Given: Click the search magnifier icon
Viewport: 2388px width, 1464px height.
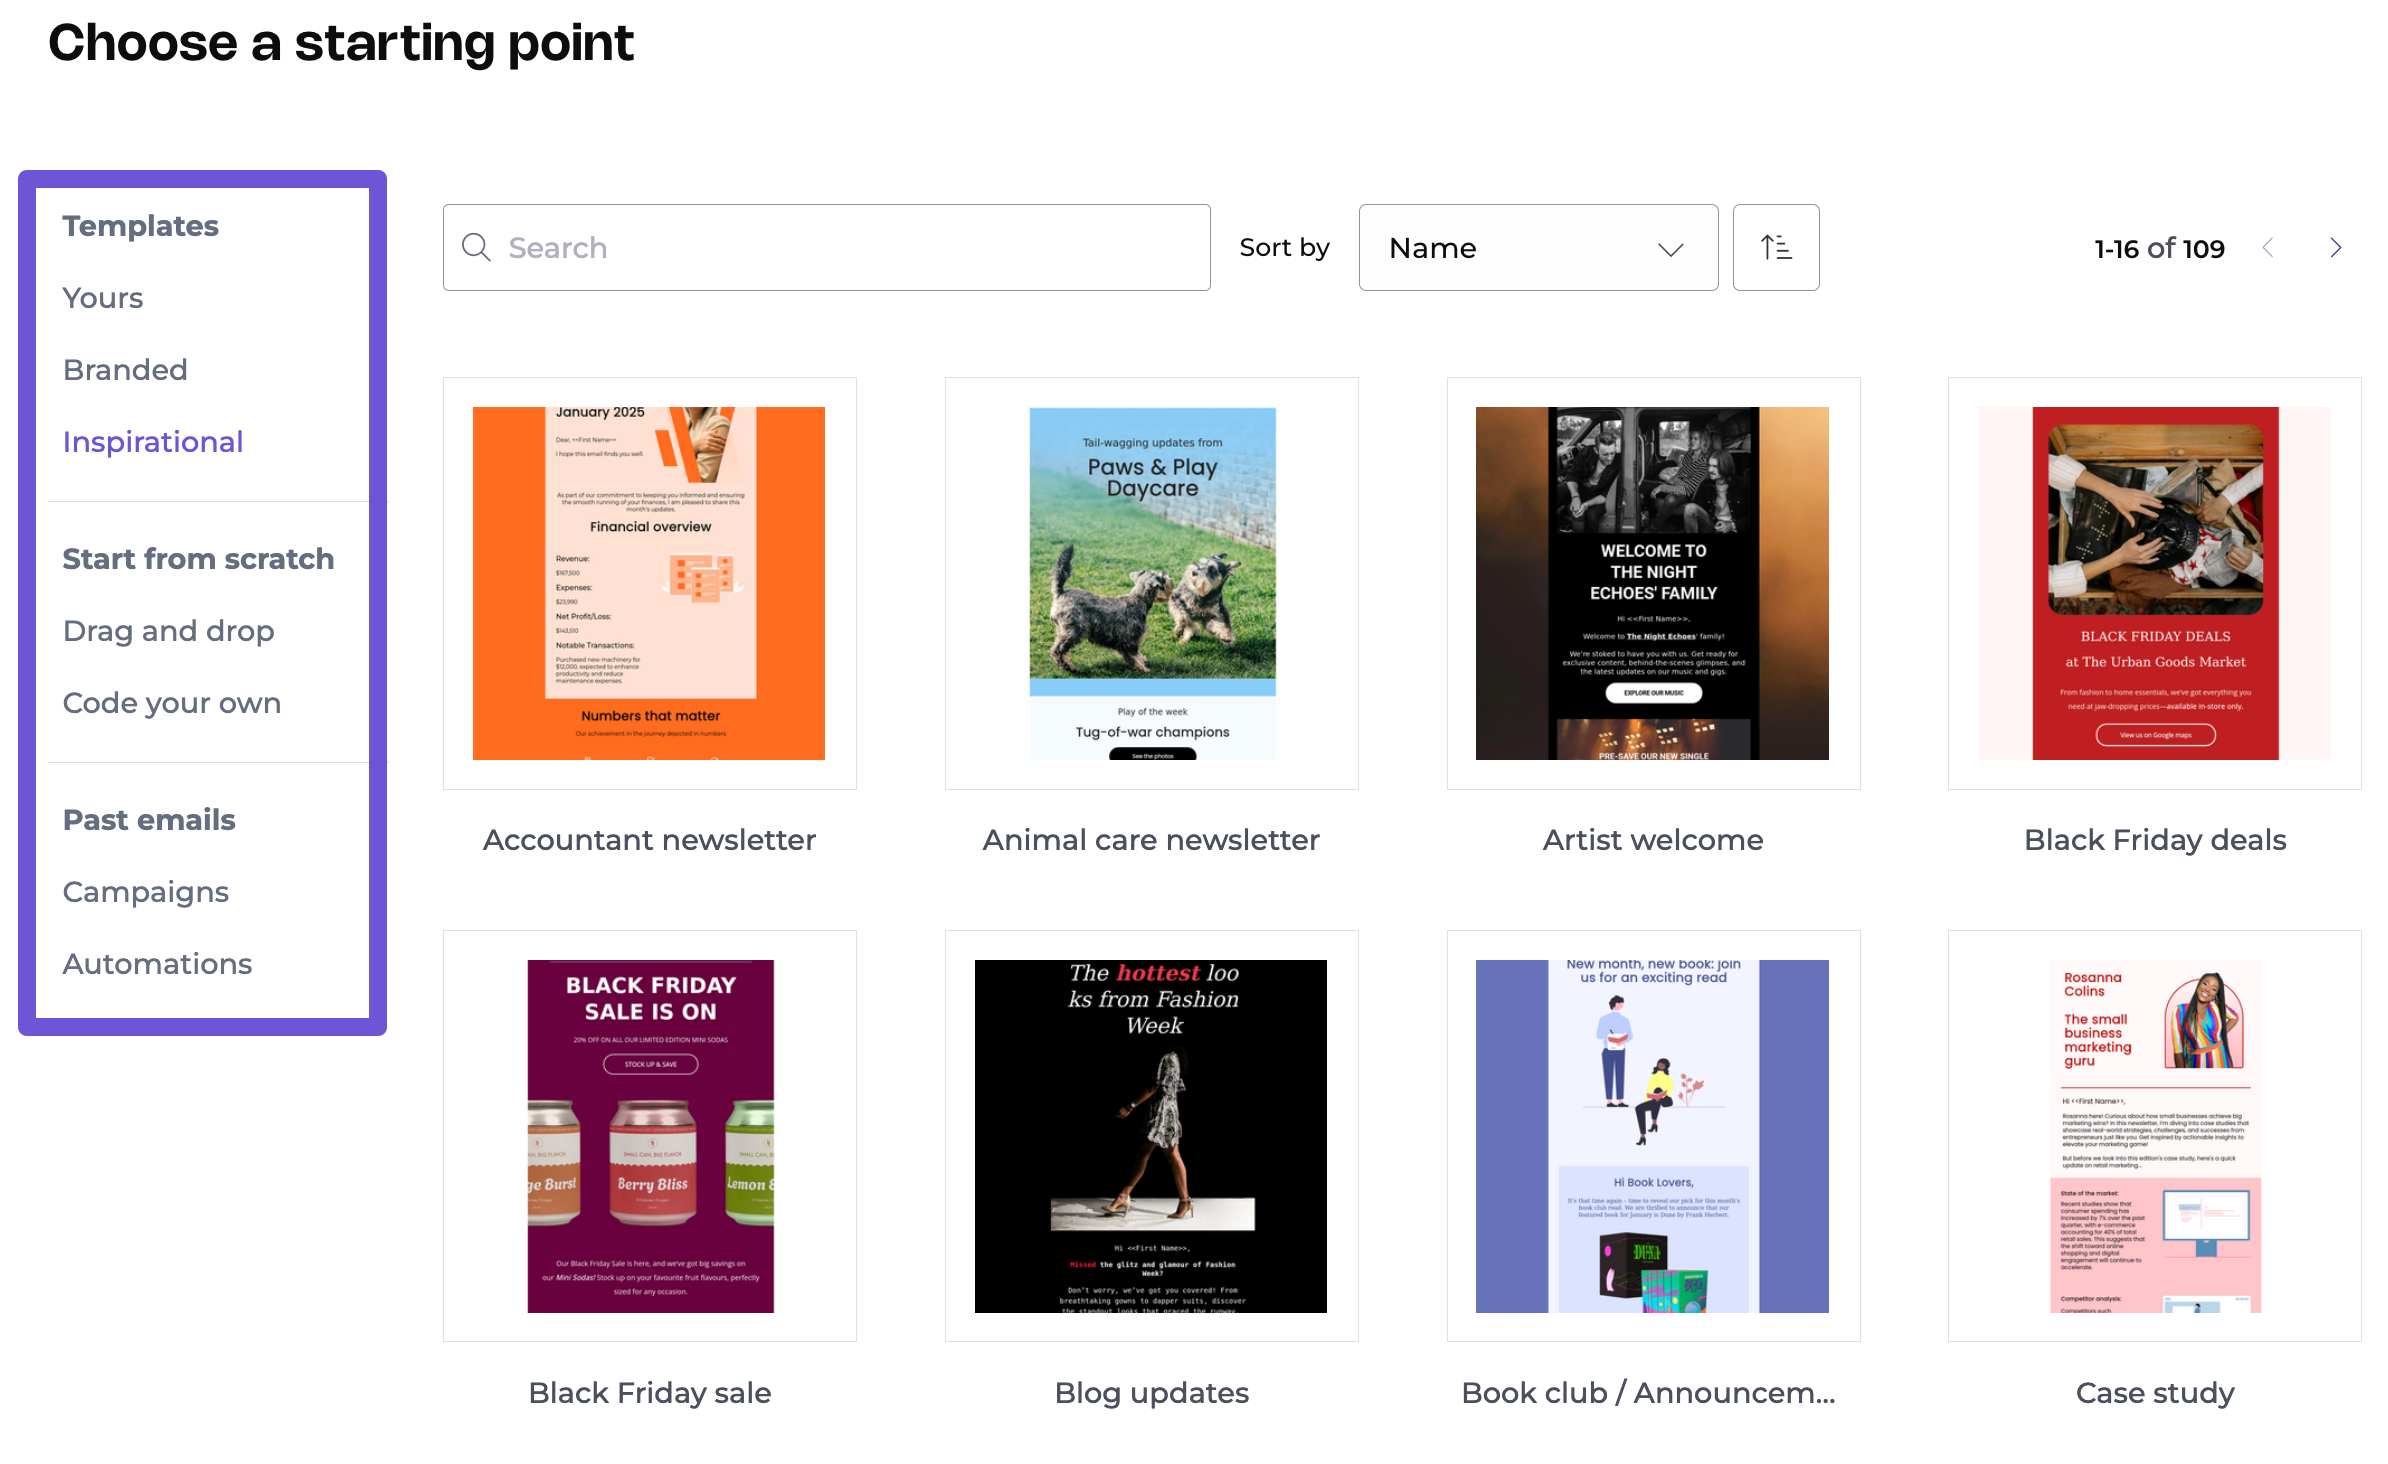Looking at the screenshot, I should (x=476, y=248).
